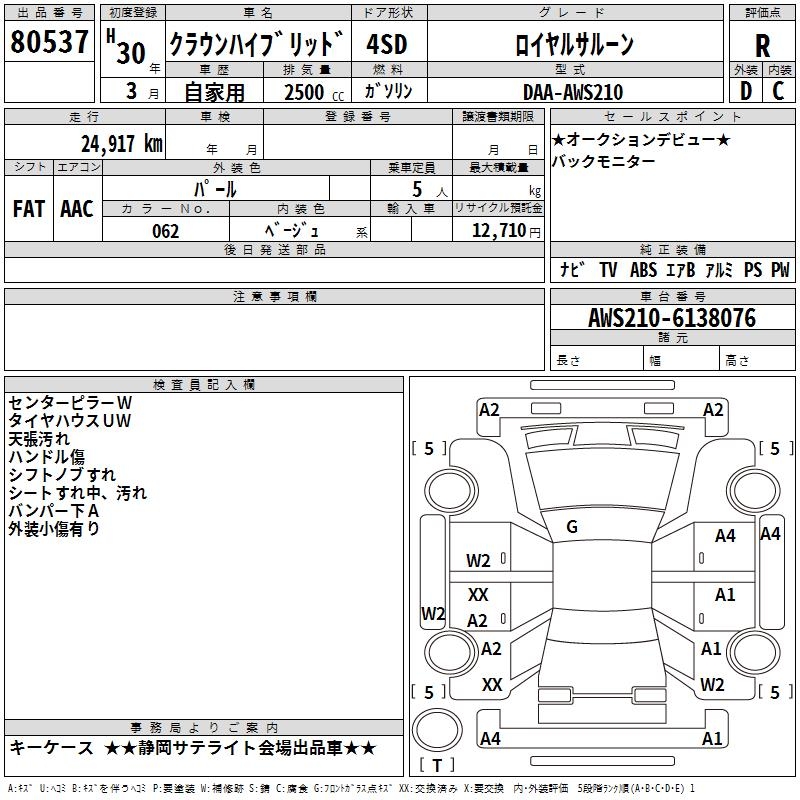Click the キーケース office notice text
The image size is (800, 800).
pos(52,748)
